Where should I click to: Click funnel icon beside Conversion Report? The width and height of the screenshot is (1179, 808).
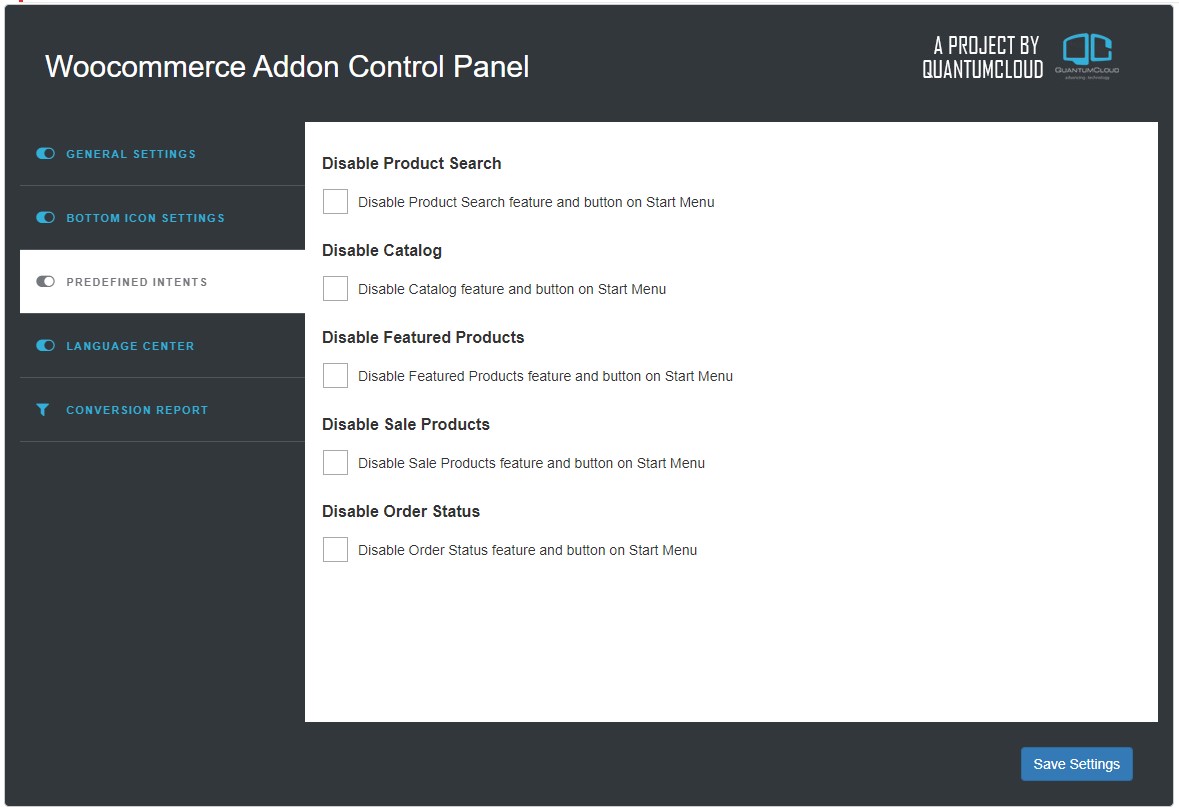(x=43, y=410)
